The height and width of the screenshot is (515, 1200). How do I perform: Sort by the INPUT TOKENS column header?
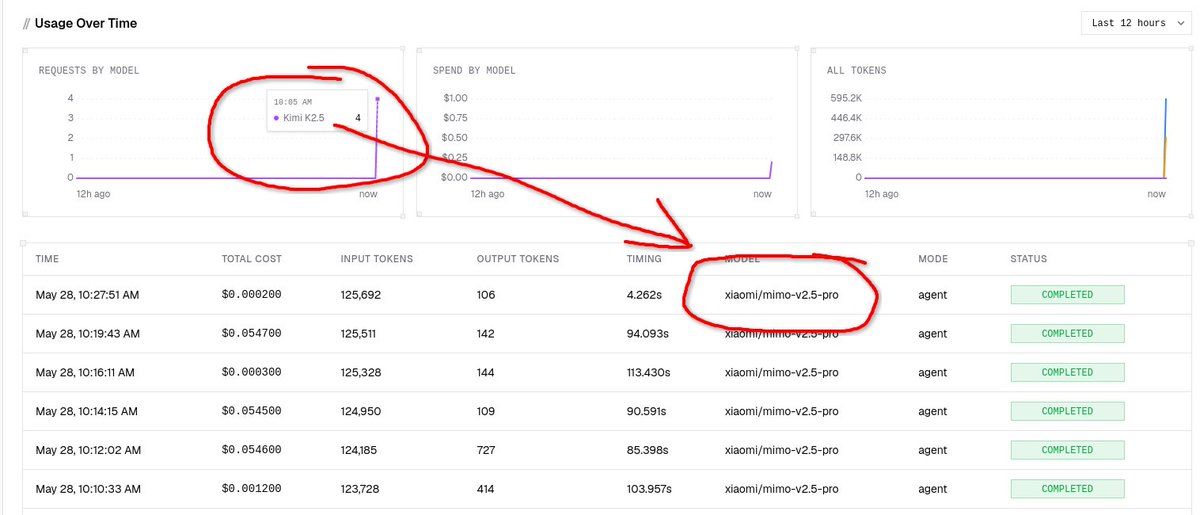[377, 259]
